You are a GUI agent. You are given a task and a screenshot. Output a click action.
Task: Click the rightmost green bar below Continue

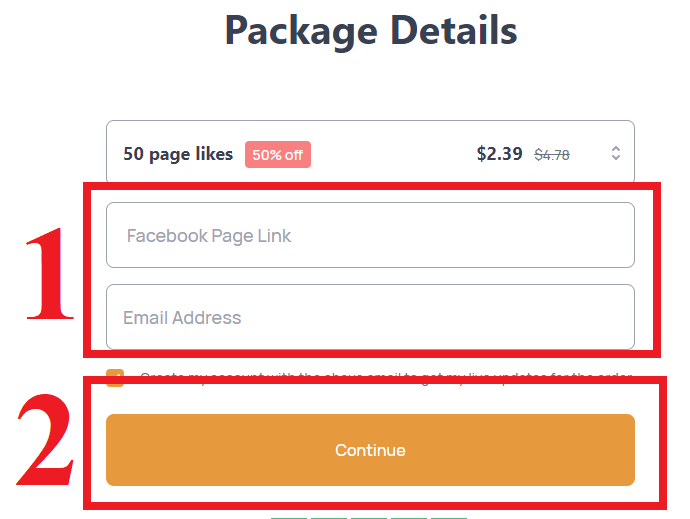[449, 517]
